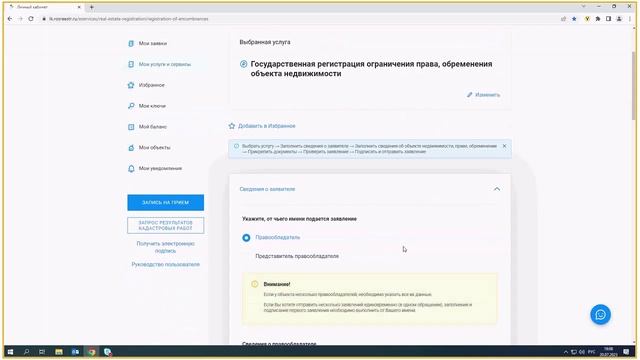Open the chat support bubble
The width and height of the screenshot is (640, 360).
600,314
